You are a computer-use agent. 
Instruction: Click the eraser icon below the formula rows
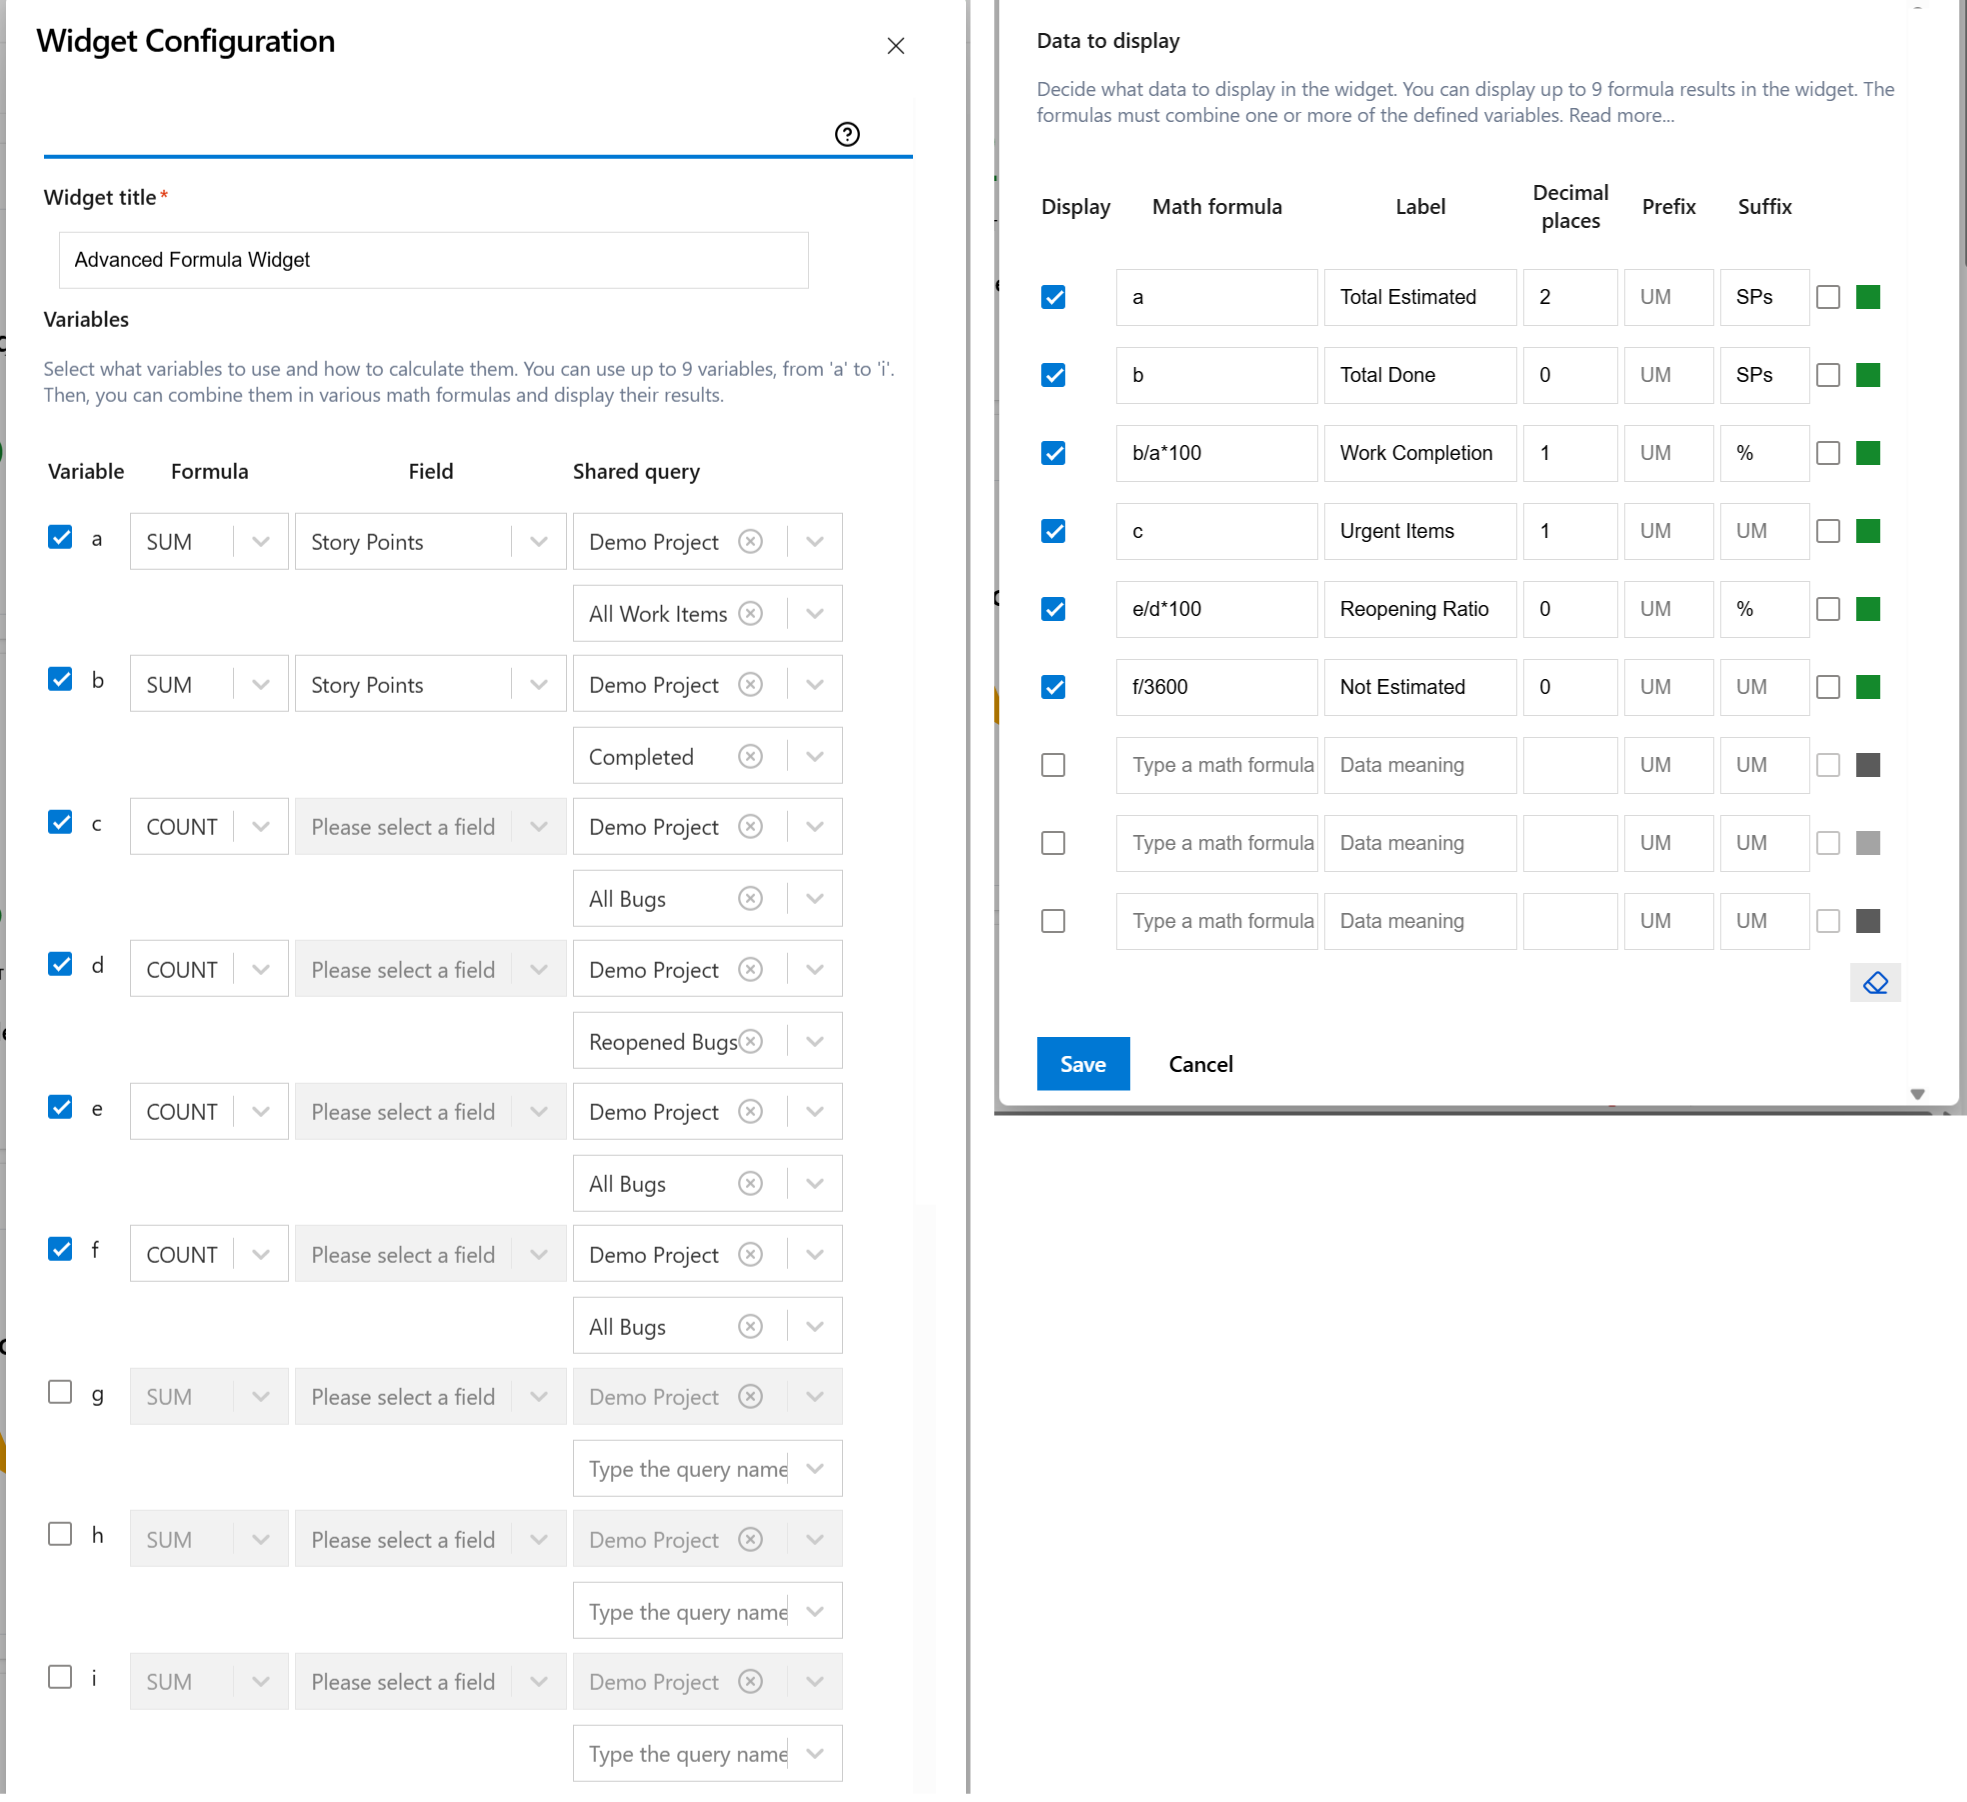1875,983
